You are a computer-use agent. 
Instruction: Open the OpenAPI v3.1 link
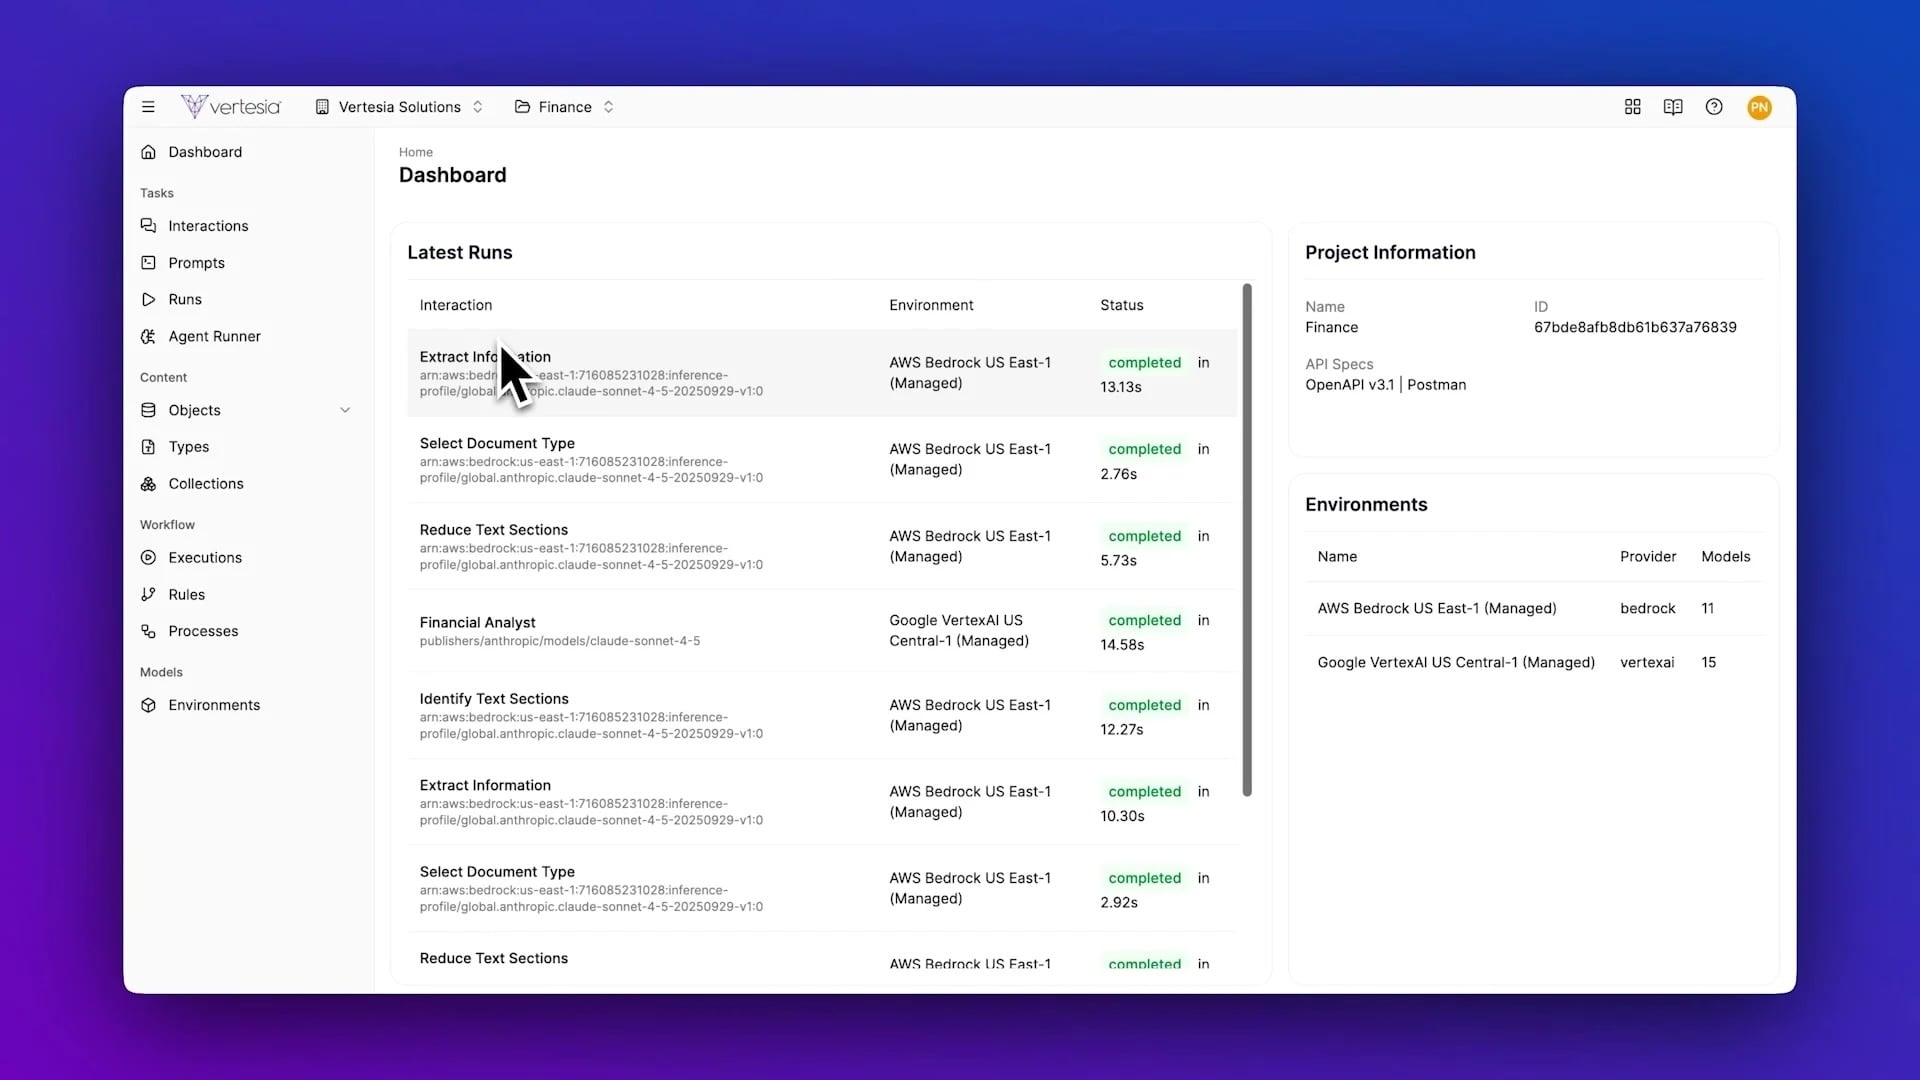tap(1349, 385)
